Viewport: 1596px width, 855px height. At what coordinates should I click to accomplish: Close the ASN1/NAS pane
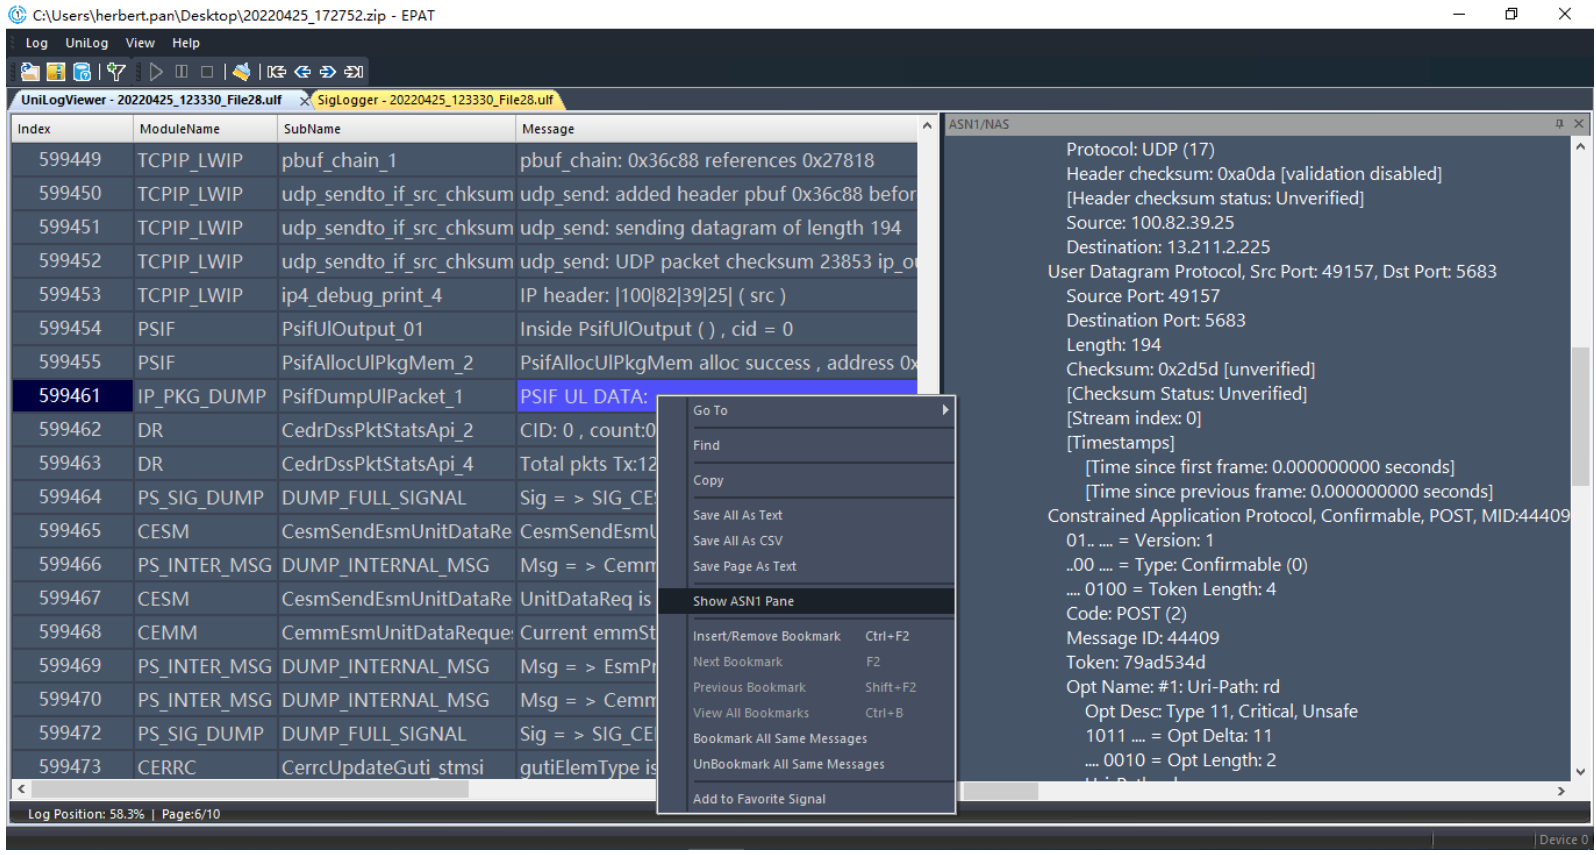(x=1579, y=124)
